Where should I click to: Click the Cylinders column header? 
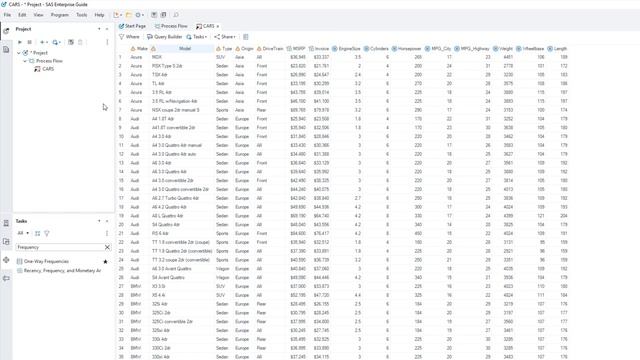pyautogui.click(x=376, y=49)
